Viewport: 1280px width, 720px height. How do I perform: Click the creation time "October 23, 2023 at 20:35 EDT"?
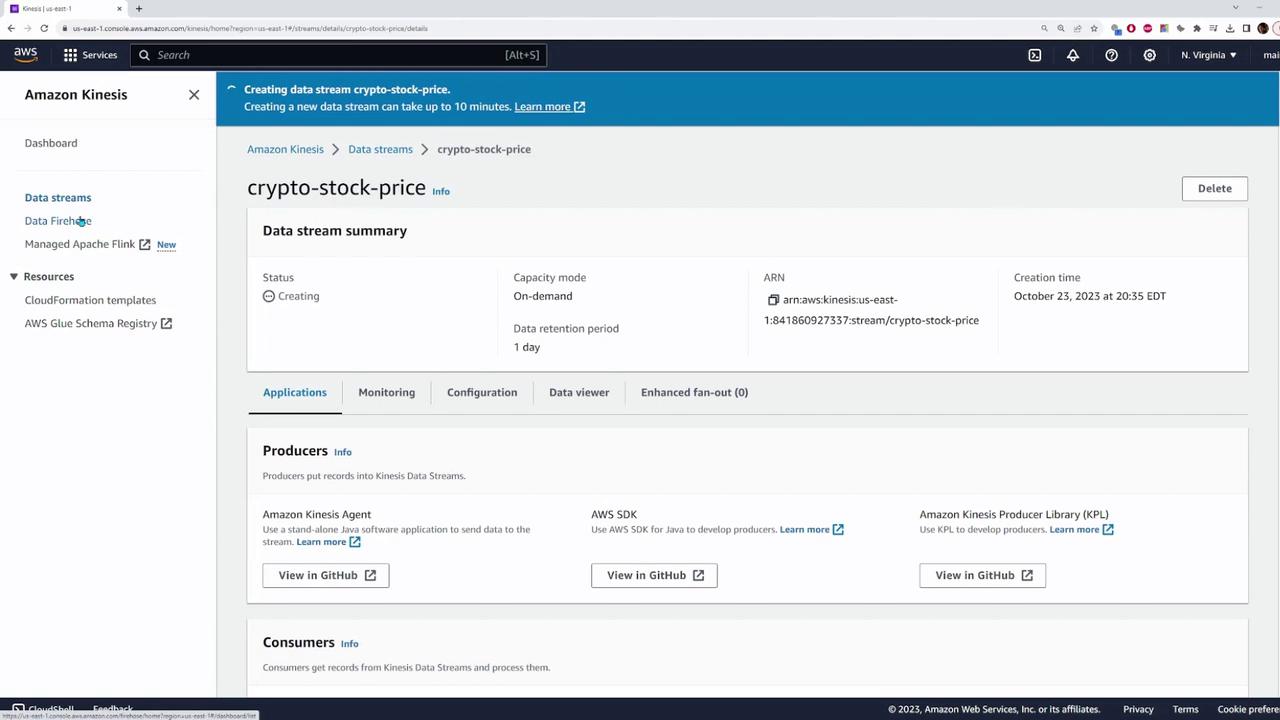point(1090,296)
